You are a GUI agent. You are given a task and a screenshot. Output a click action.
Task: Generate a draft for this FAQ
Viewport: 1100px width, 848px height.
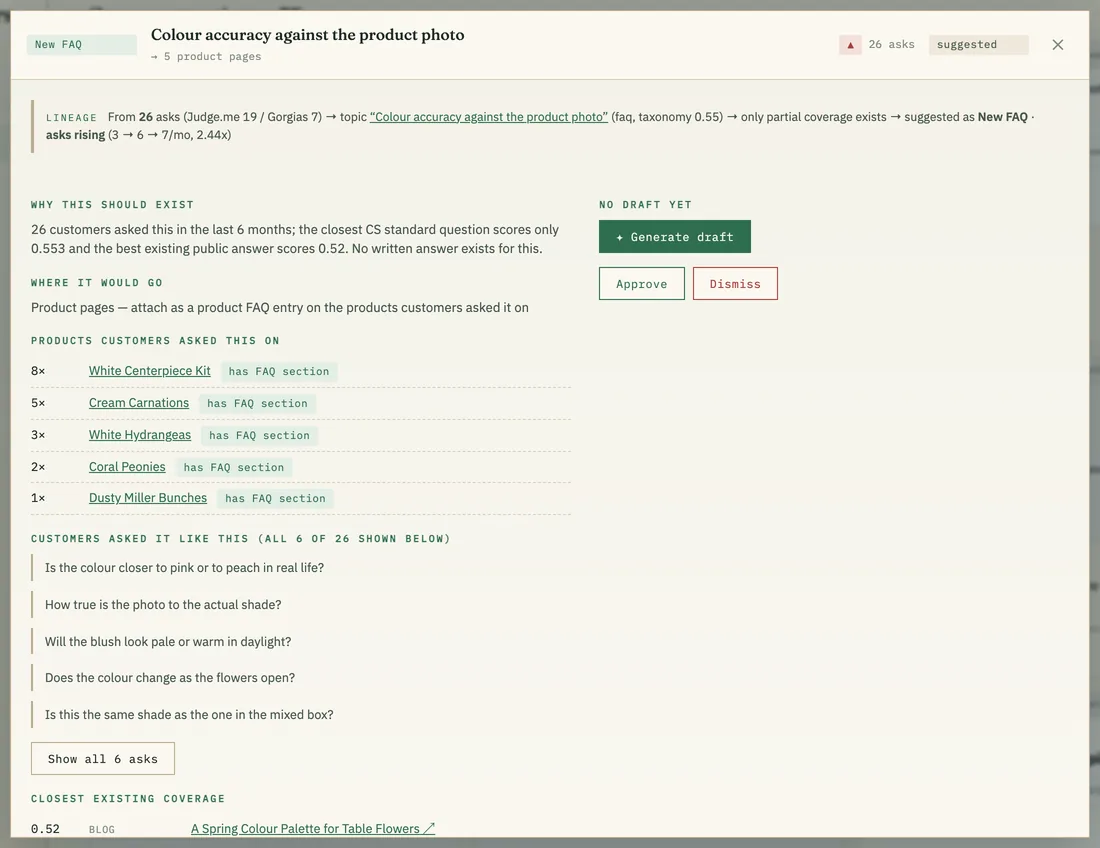point(675,237)
